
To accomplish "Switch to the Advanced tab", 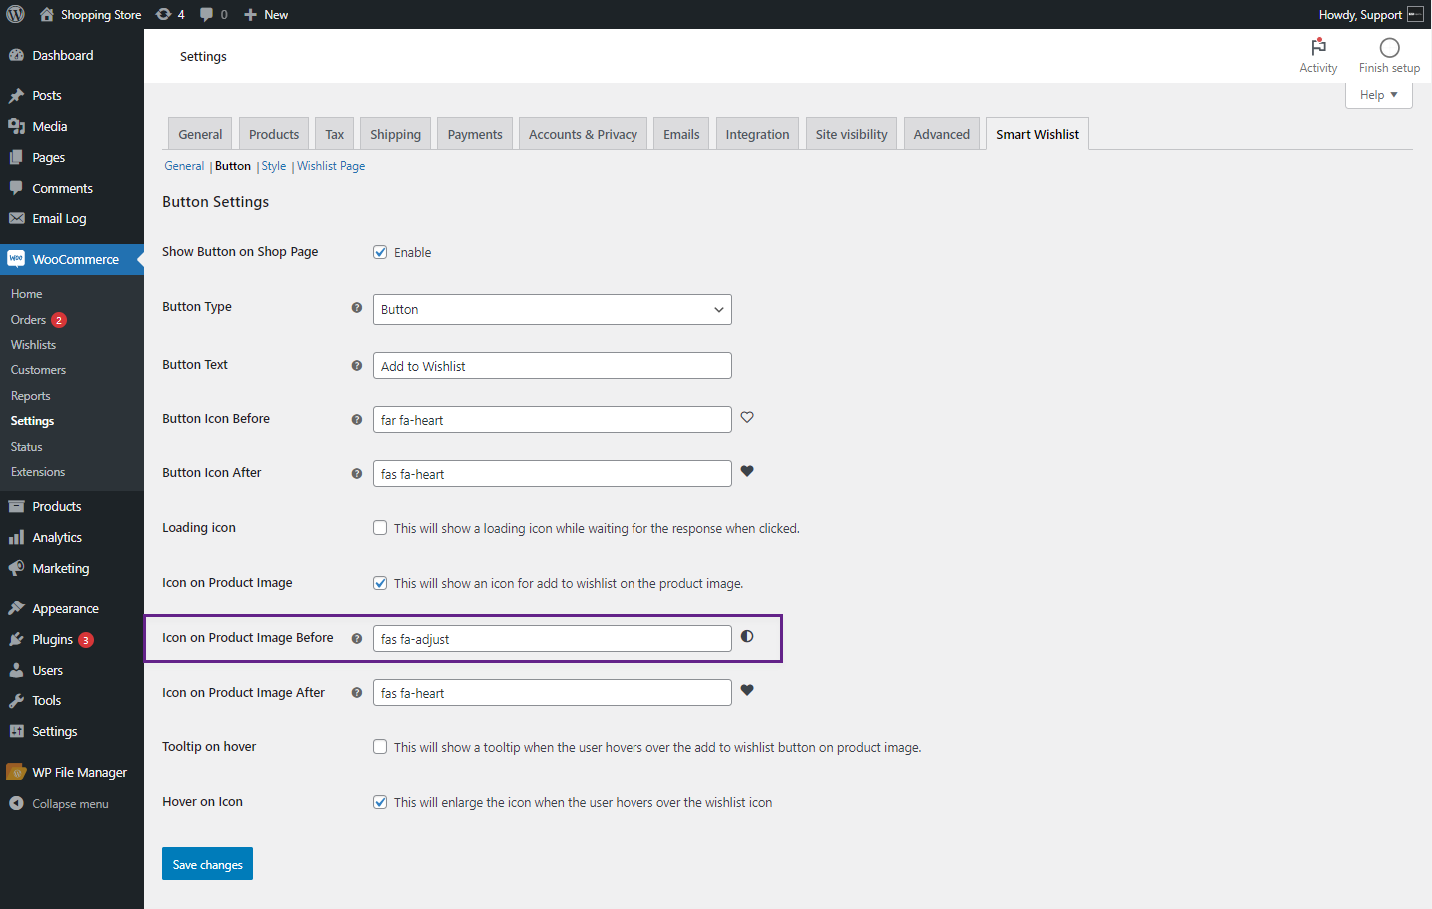I will (941, 134).
